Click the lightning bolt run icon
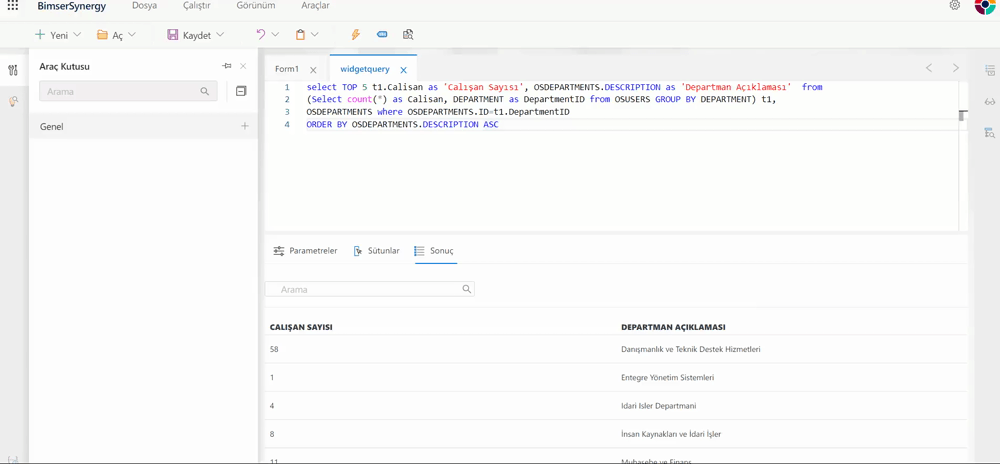This screenshot has width=1000, height=464. pyautogui.click(x=355, y=35)
